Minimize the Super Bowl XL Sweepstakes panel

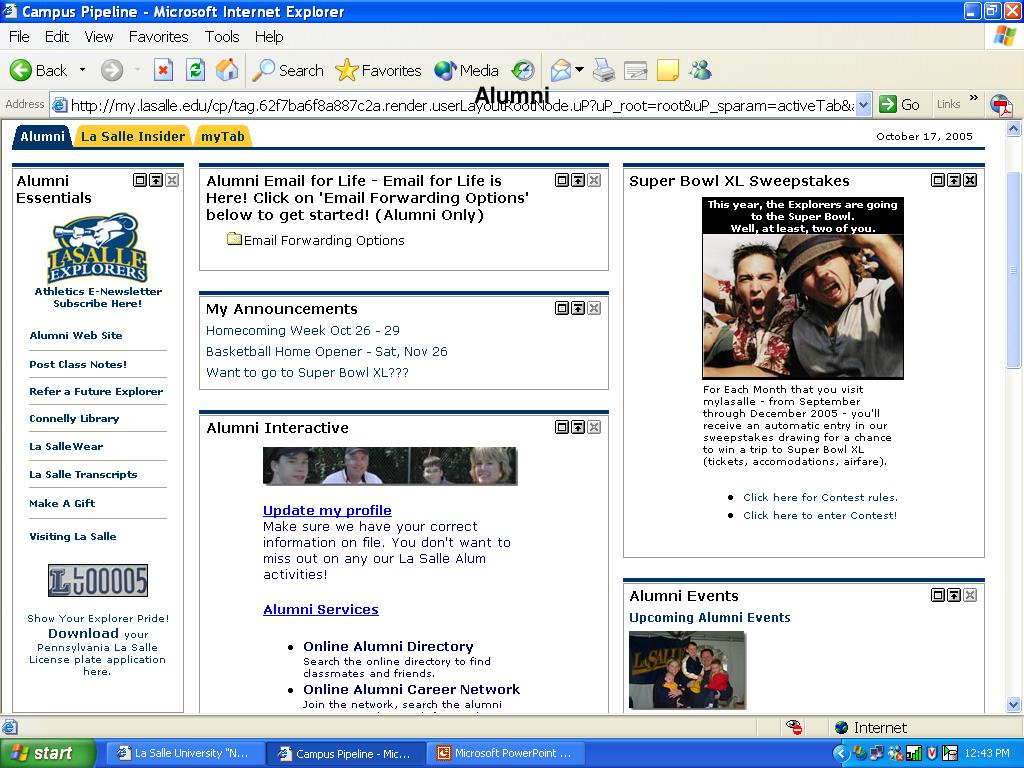(x=954, y=180)
